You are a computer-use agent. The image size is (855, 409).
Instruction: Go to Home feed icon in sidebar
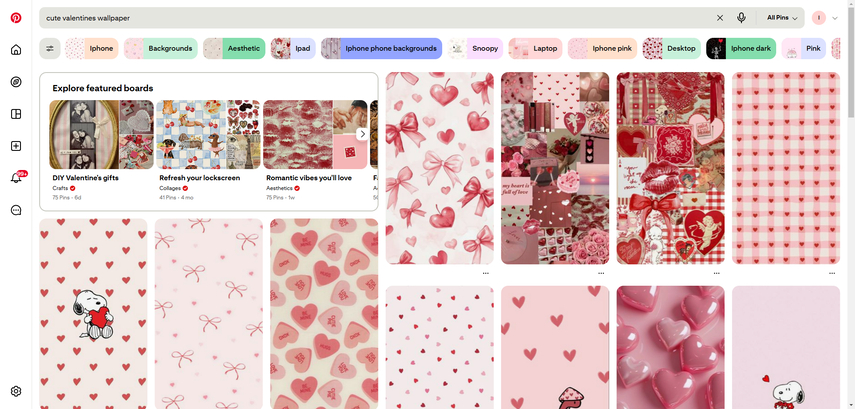(16, 50)
